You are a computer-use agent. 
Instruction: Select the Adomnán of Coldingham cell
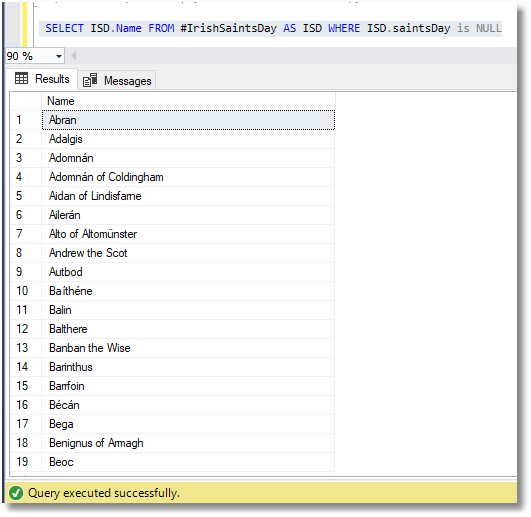coord(188,177)
